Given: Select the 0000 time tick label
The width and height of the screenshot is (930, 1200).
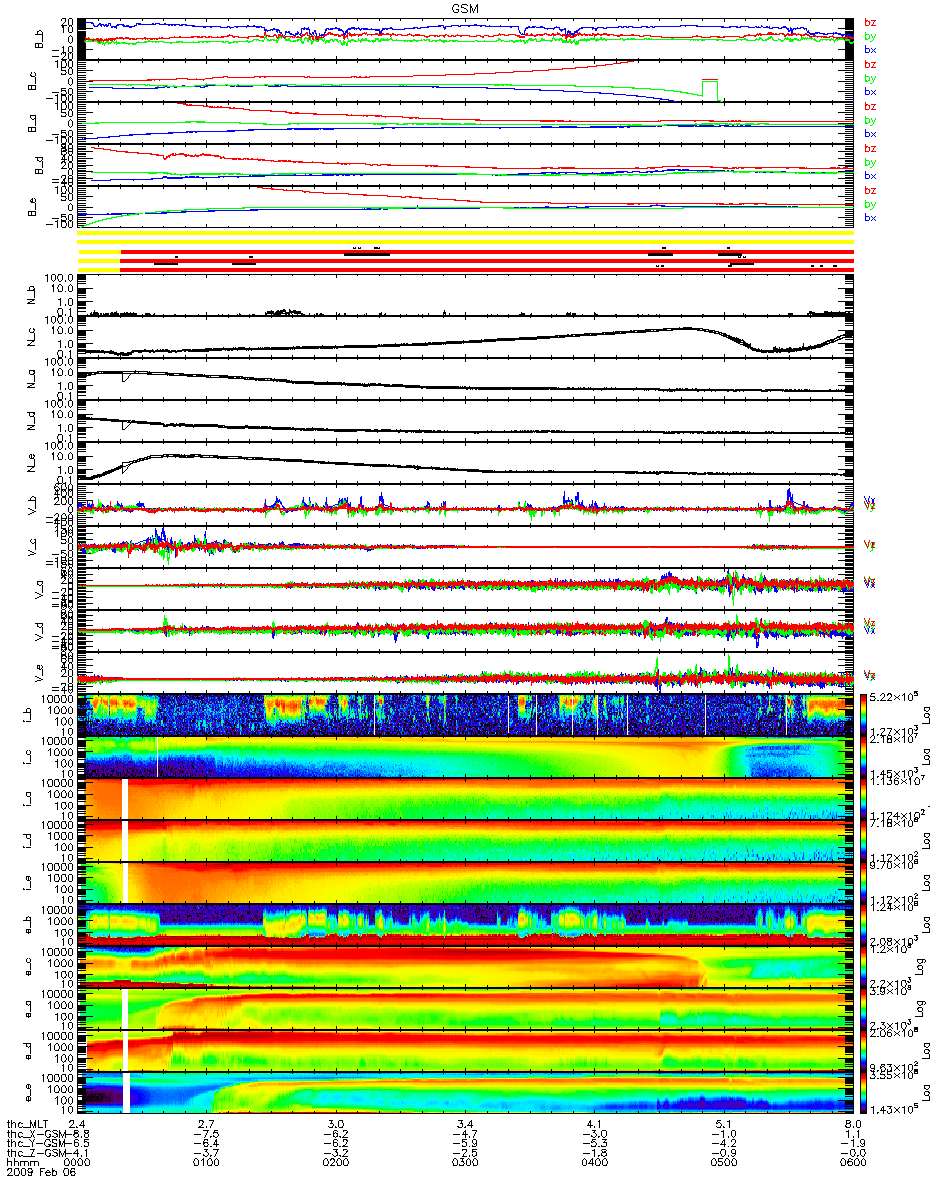Looking at the screenshot, I should pyautogui.click(x=79, y=1163).
